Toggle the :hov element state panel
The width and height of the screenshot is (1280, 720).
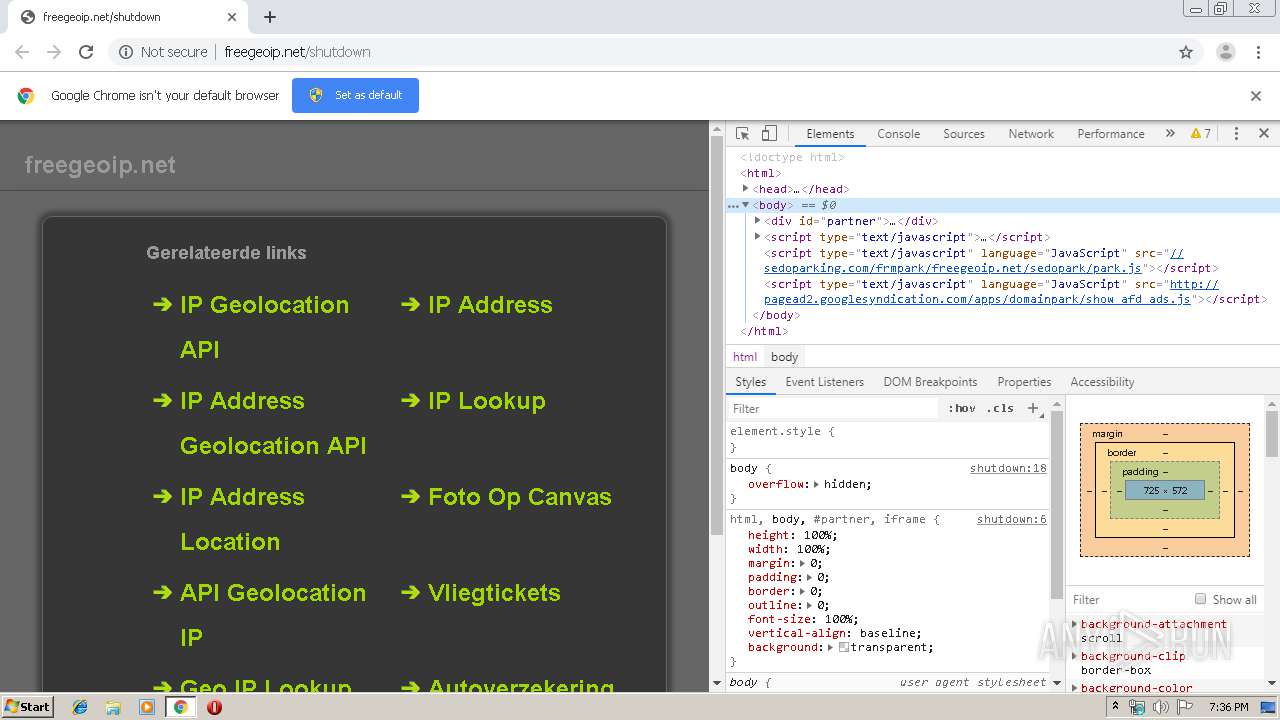962,408
